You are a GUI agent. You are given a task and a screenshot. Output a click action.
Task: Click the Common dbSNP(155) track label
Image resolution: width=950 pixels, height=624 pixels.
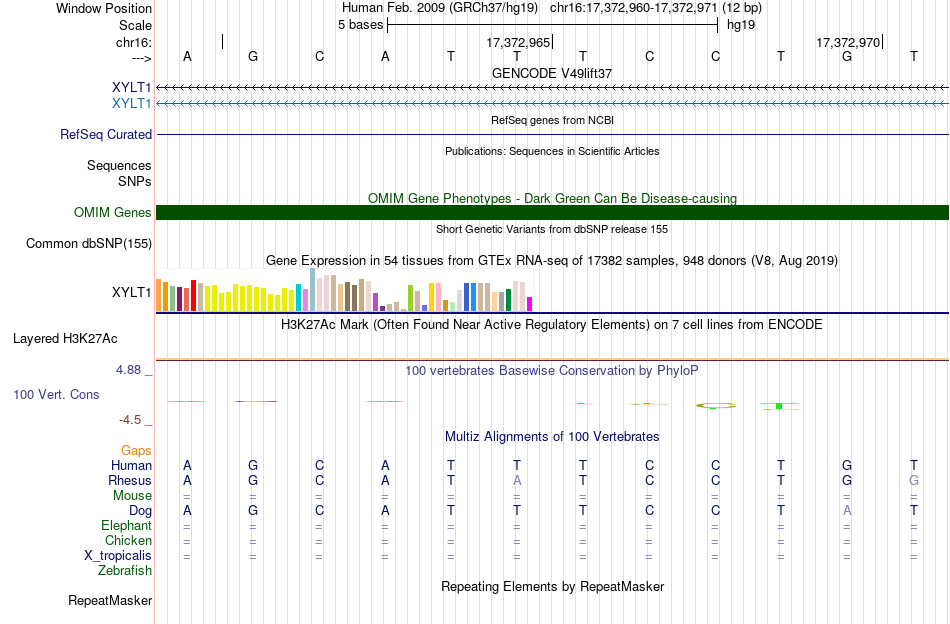click(x=88, y=244)
